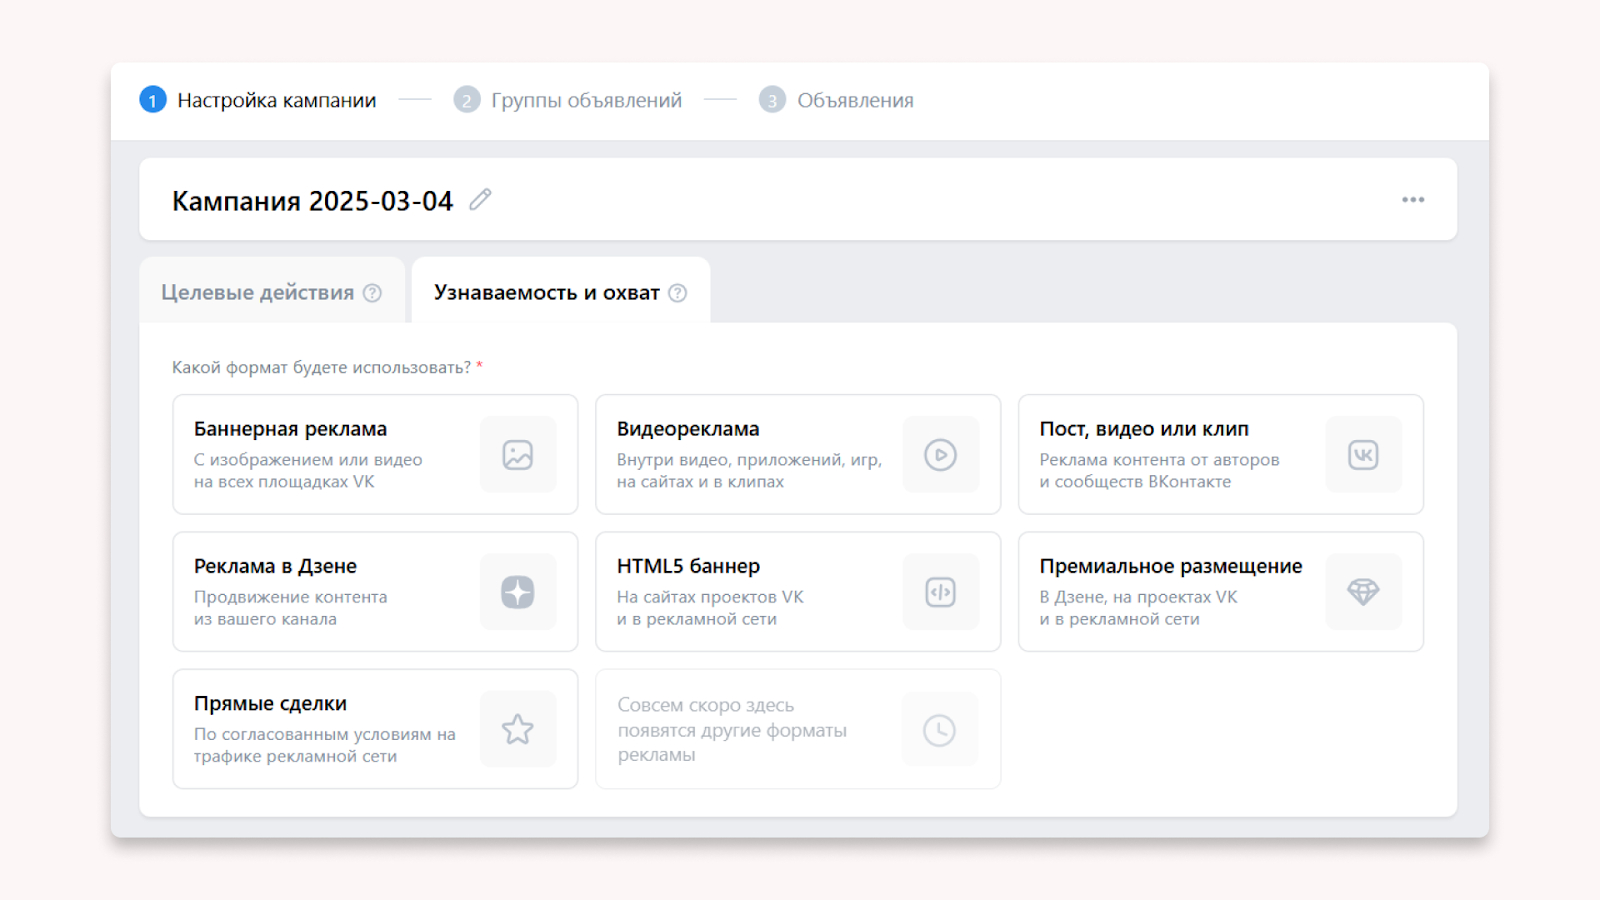This screenshot has height=900, width=1600.
Task: Click the campaign name Кампания 2025-03-04
Action: [x=312, y=201]
